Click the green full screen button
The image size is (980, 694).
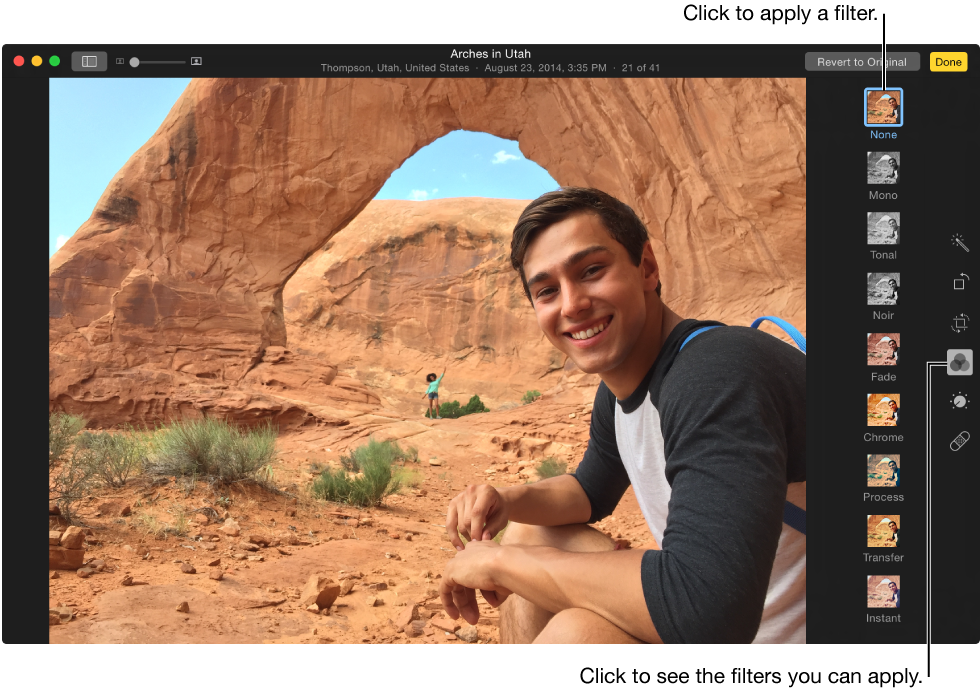pos(54,61)
